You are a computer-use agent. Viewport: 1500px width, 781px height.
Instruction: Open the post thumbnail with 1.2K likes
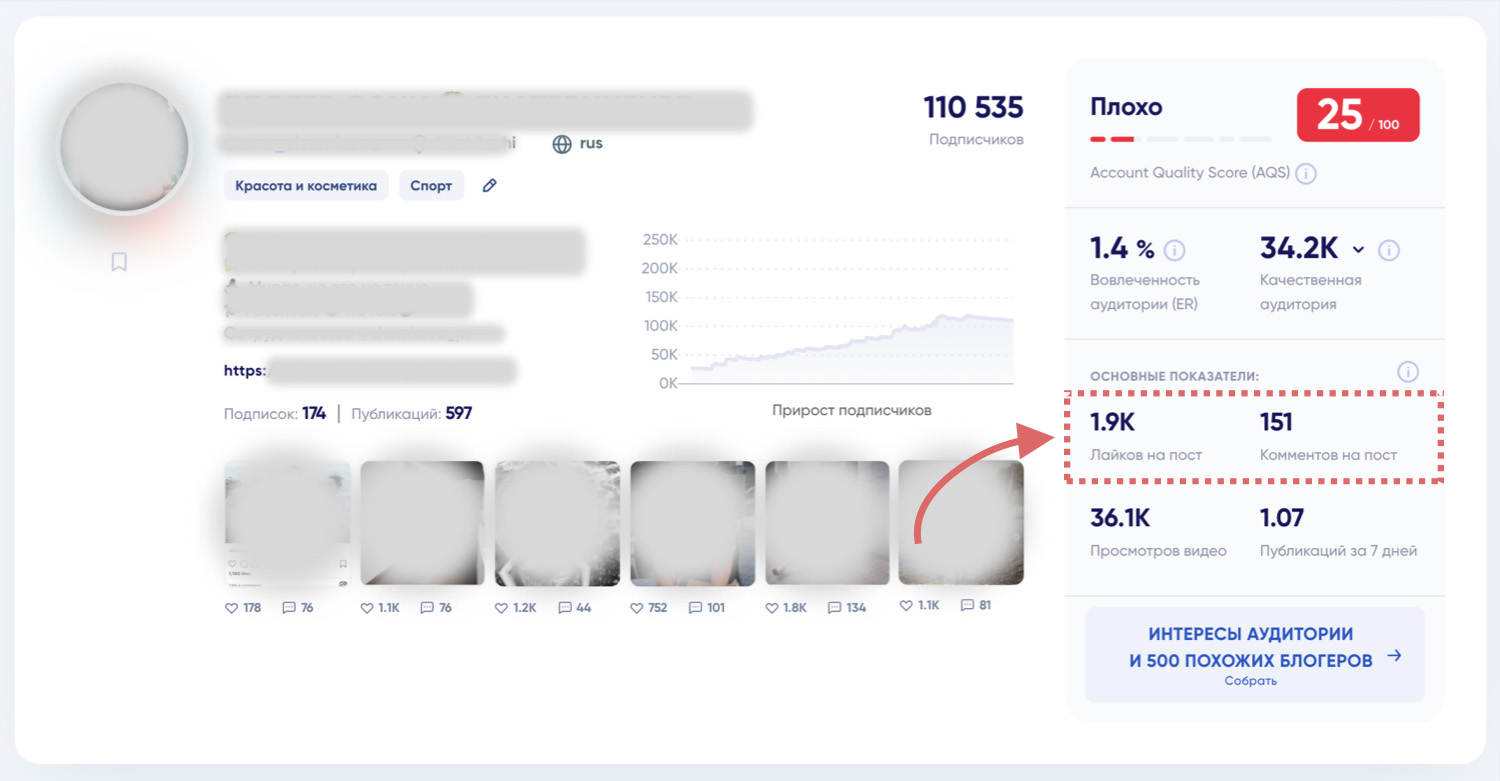[x=557, y=523]
